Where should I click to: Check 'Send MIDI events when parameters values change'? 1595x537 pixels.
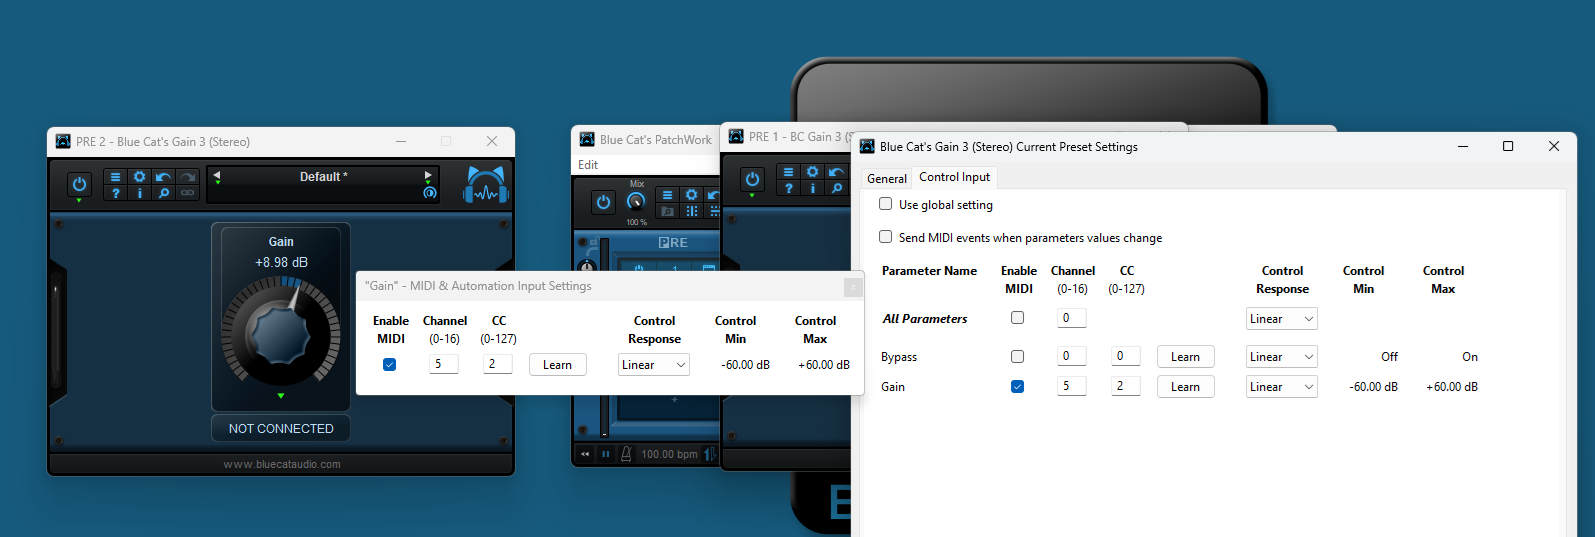point(885,237)
